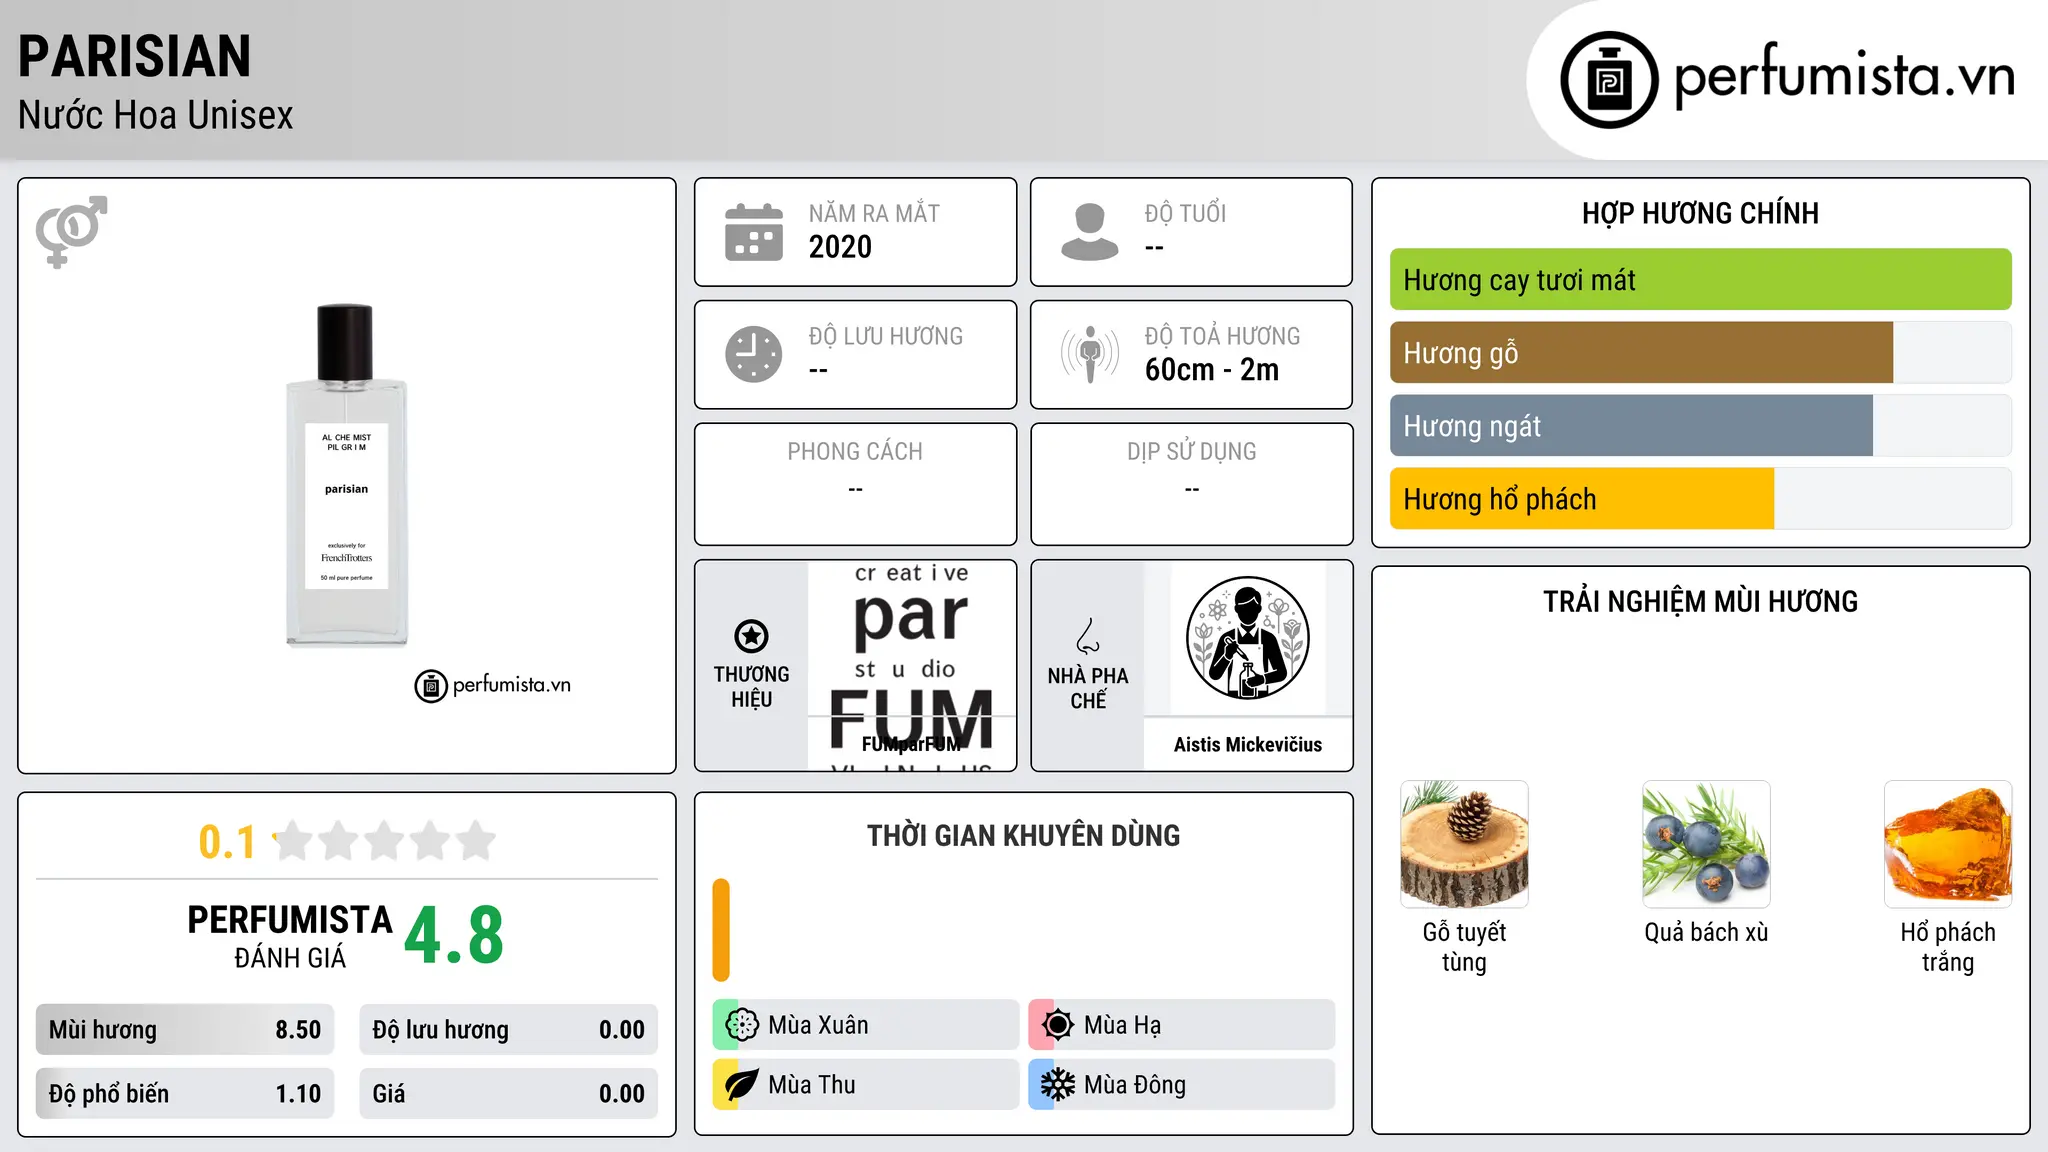Screen dimensions: 2048x1152
Task: Select the Mùa Hạ season button
Action: click(1182, 1025)
